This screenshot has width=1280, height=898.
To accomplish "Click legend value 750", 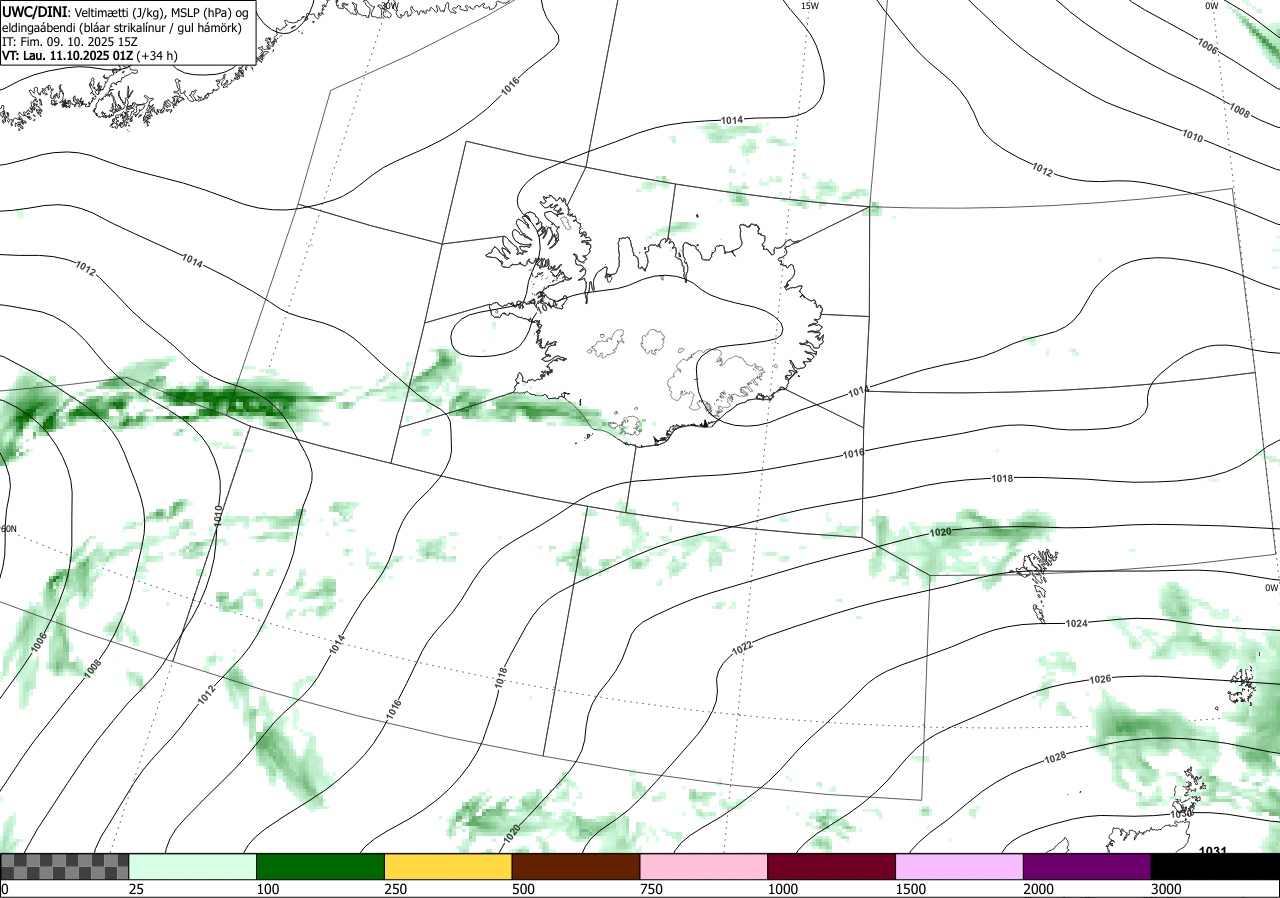I will [x=652, y=889].
